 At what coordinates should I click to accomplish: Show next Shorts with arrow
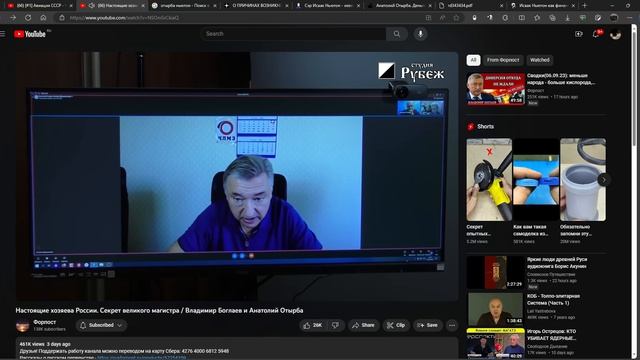coord(604,180)
